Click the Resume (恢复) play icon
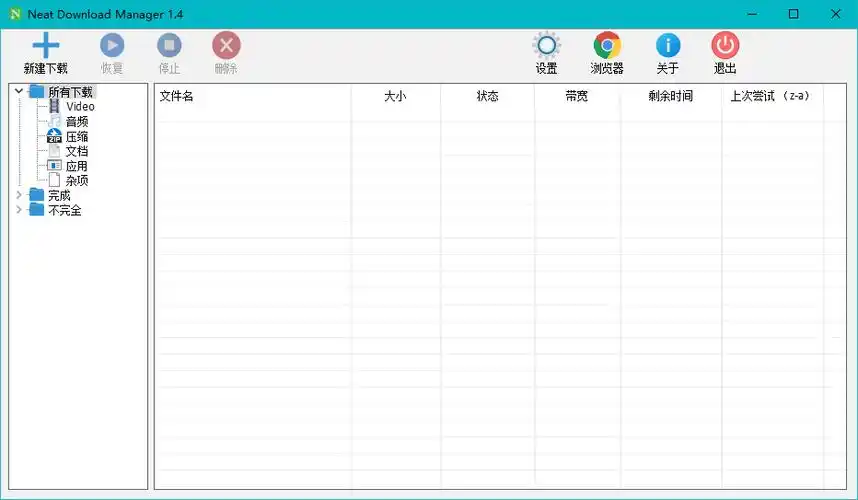The height and width of the screenshot is (500, 858). pyautogui.click(x=112, y=45)
